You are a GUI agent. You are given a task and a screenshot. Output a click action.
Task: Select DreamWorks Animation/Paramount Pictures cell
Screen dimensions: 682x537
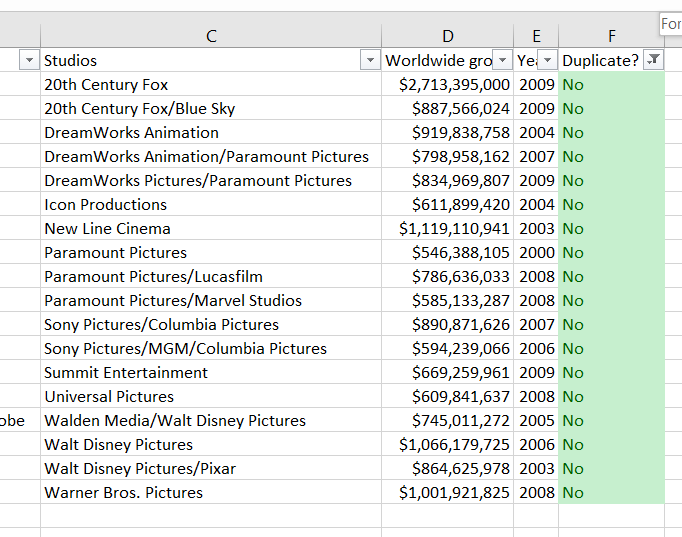pyautogui.click(x=211, y=156)
